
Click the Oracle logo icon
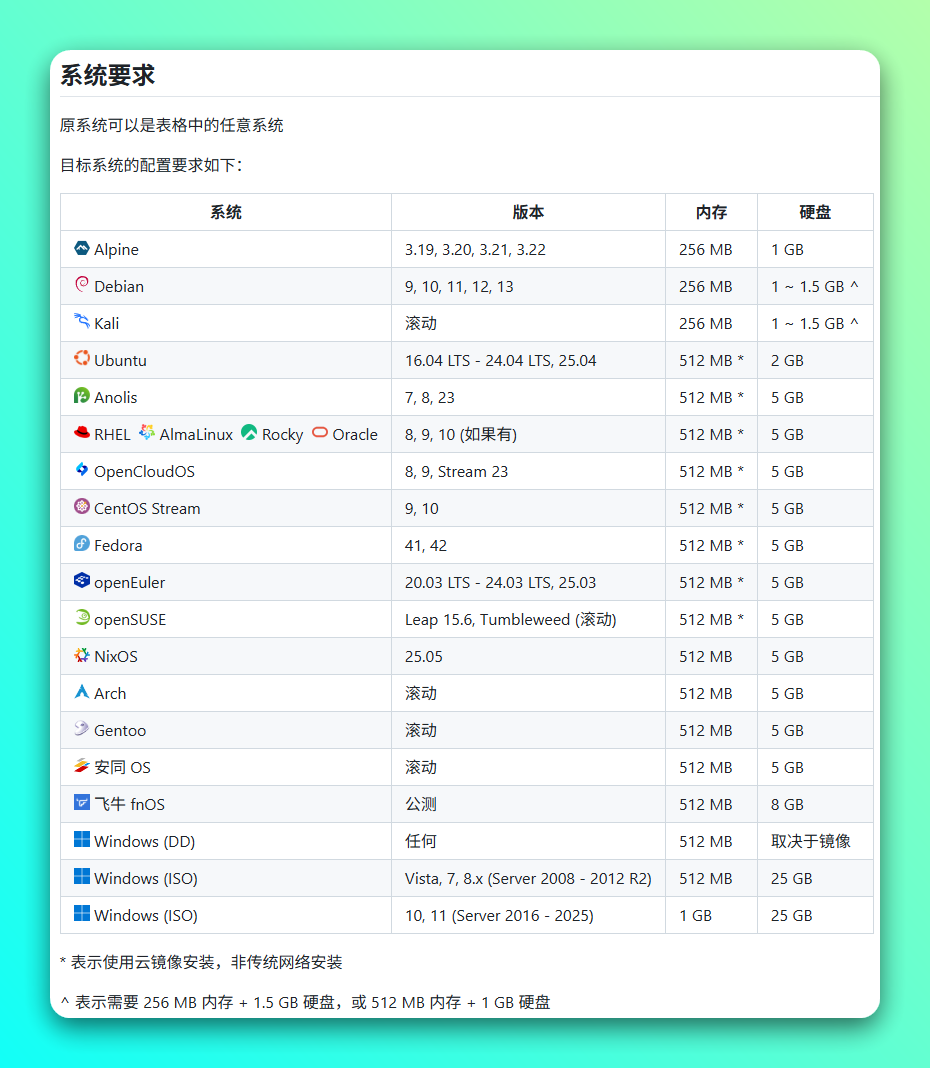(320, 433)
